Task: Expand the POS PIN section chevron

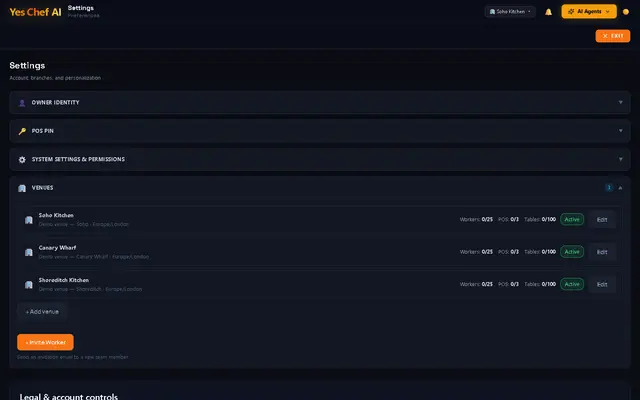Action: (x=620, y=131)
